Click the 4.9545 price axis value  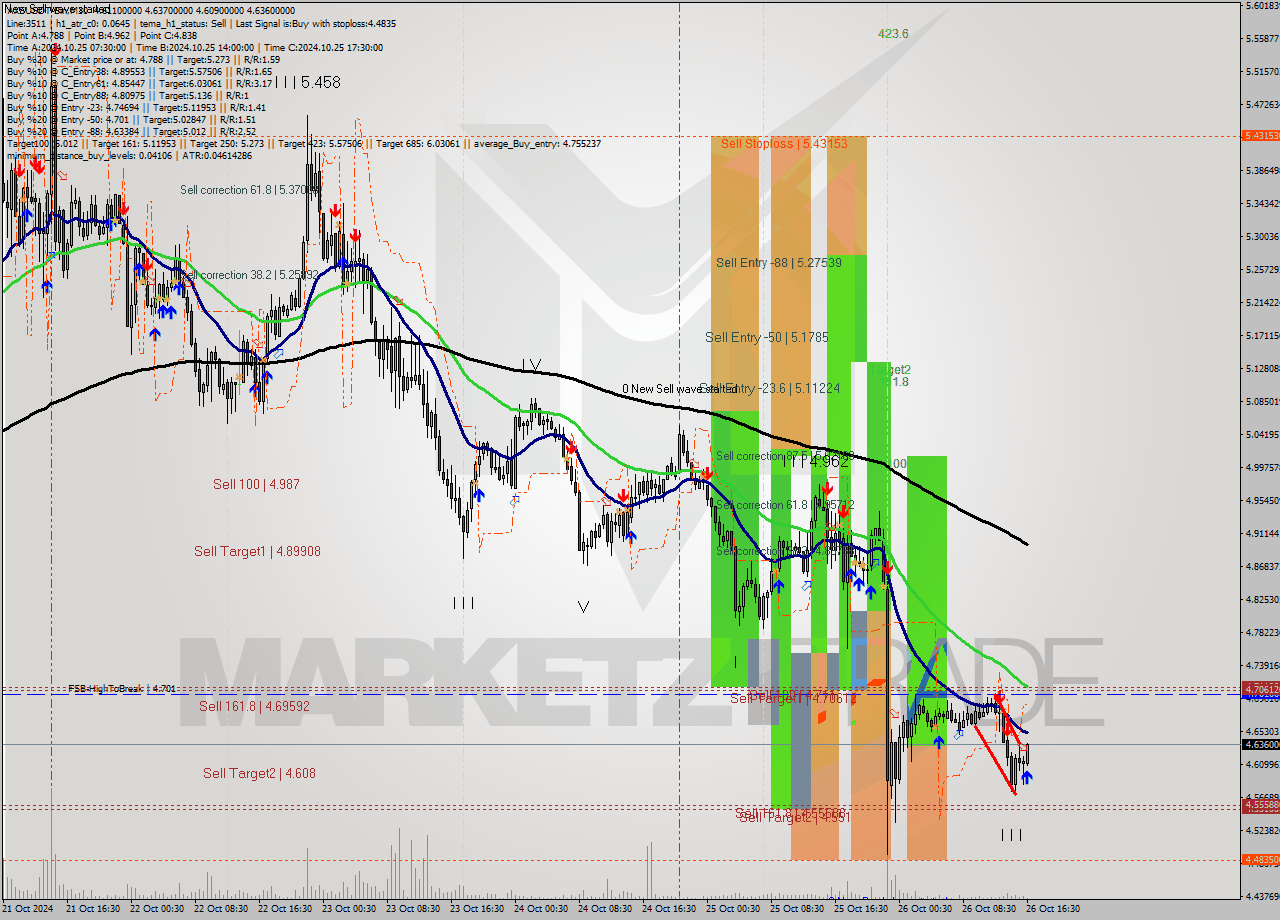coord(1262,500)
